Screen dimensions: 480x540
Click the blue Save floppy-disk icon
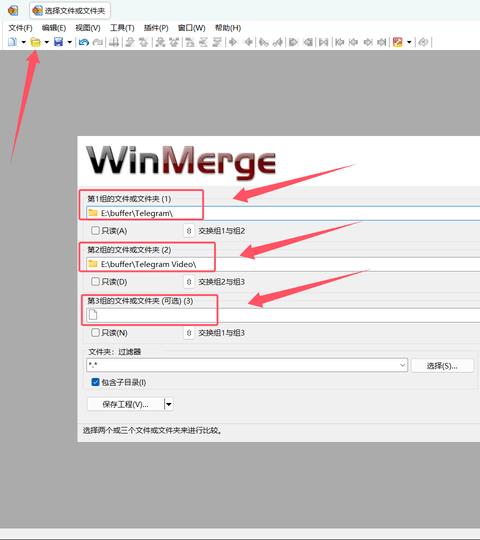click(x=59, y=42)
